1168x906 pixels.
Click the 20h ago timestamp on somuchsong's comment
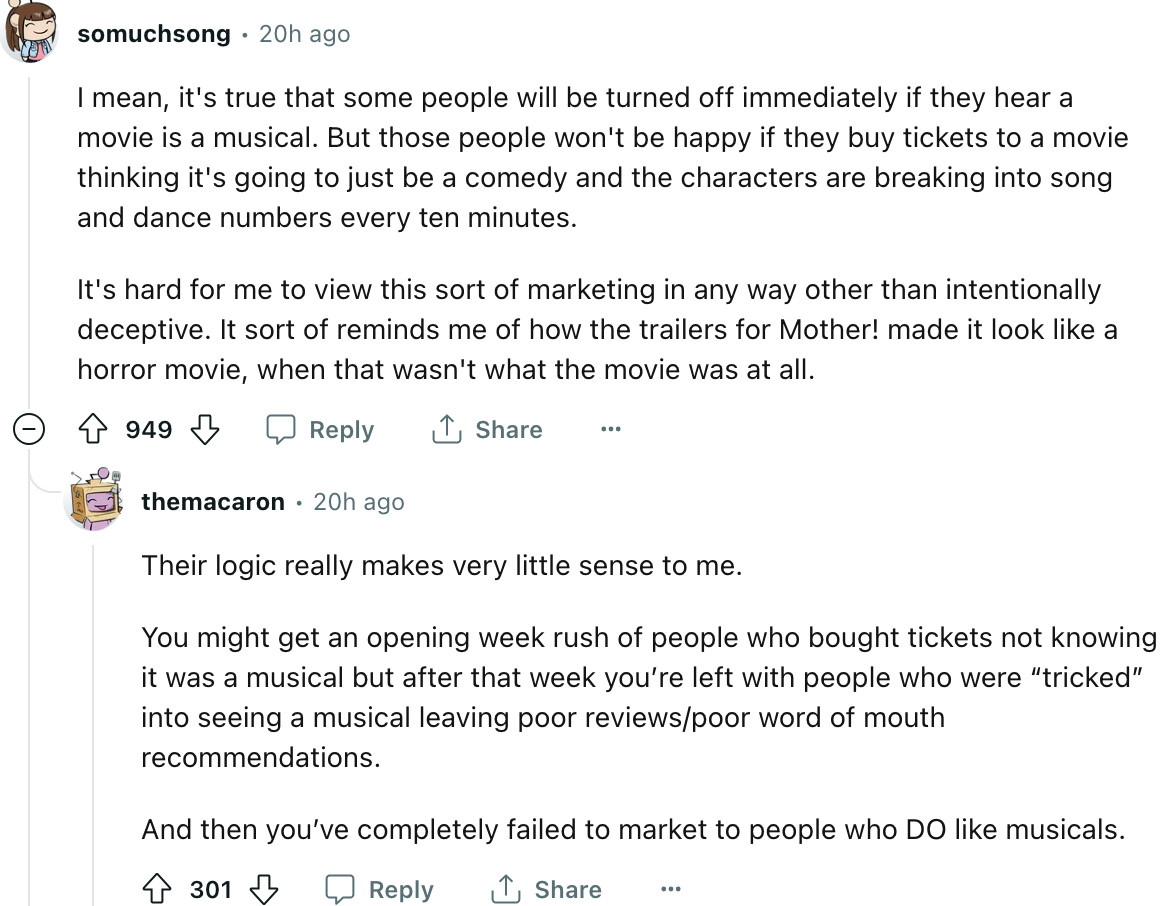[x=304, y=34]
